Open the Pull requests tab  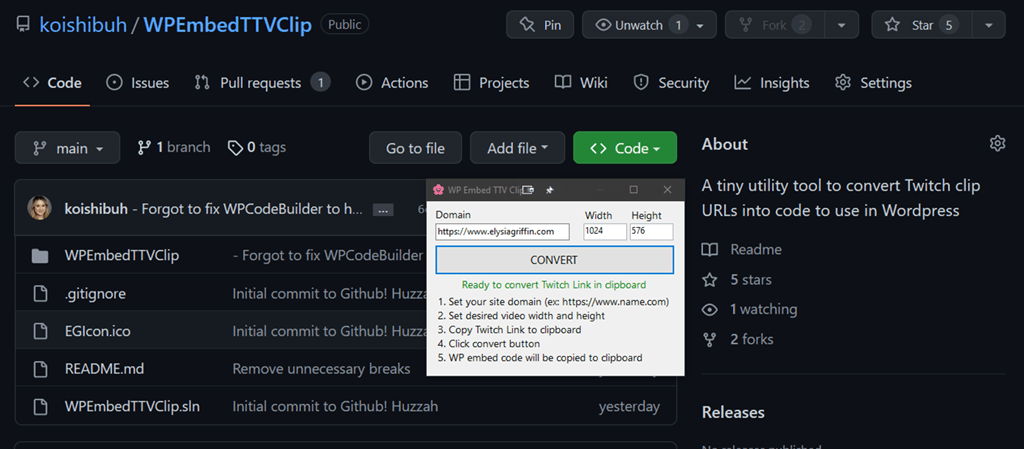pyautogui.click(x=263, y=83)
